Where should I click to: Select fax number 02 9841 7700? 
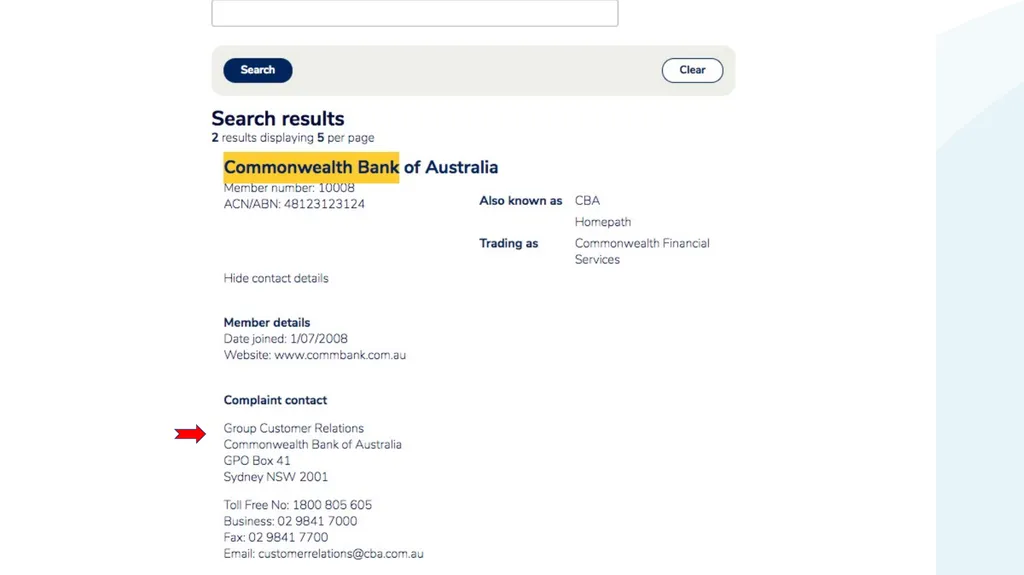pyautogui.click(x=288, y=537)
